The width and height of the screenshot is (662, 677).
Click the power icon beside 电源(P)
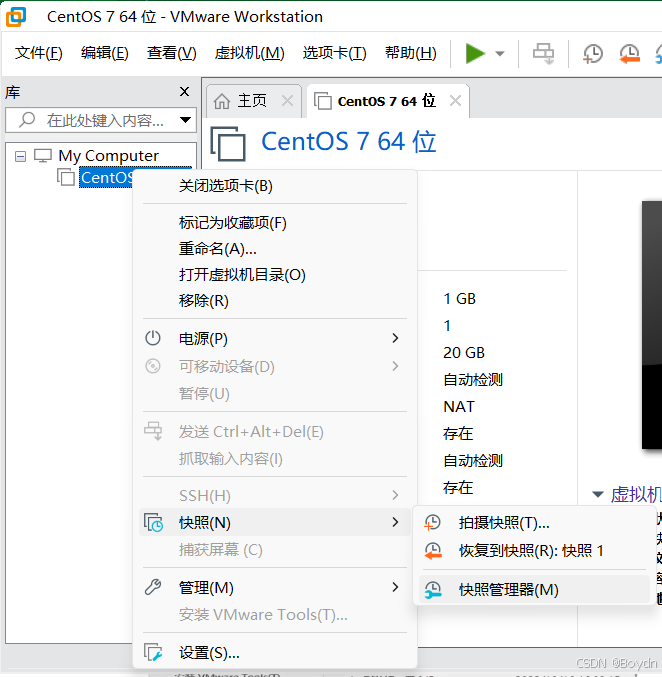coord(153,338)
